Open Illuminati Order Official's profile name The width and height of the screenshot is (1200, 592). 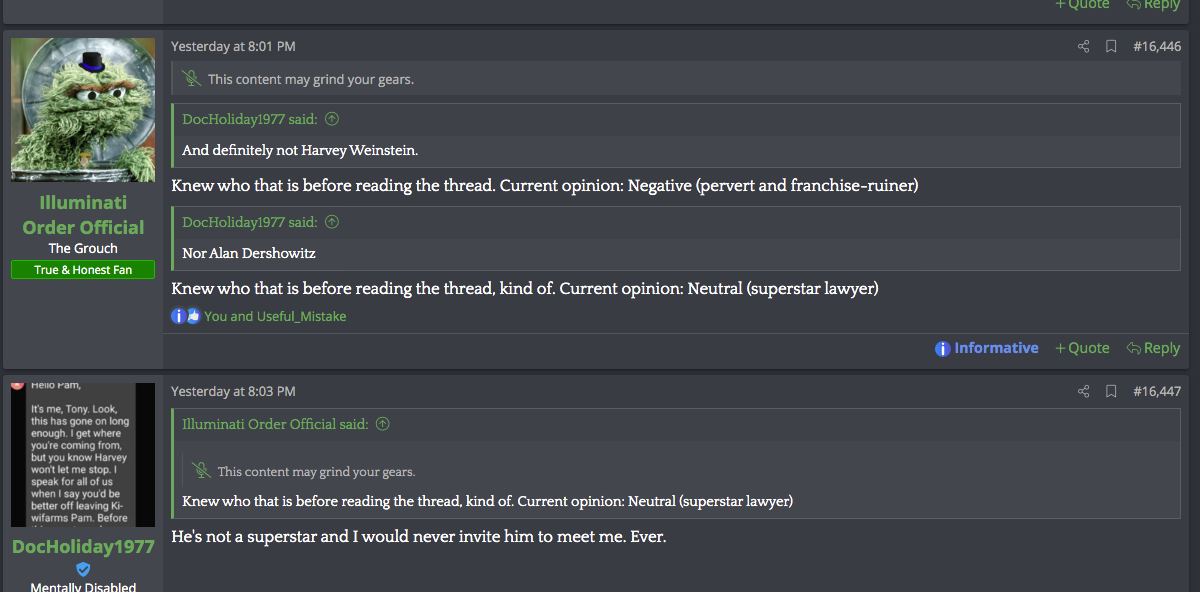pyautogui.click(x=83, y=215)
